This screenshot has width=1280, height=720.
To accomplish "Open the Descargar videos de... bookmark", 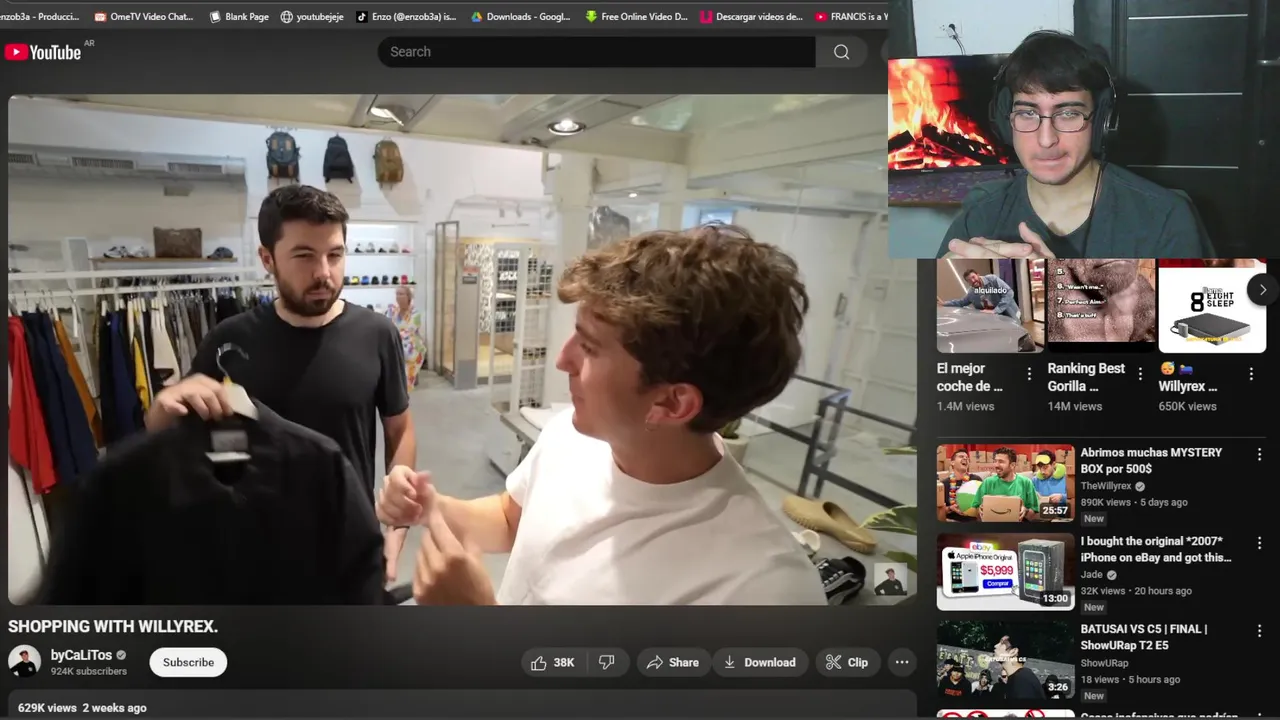I will coord(752,16).
